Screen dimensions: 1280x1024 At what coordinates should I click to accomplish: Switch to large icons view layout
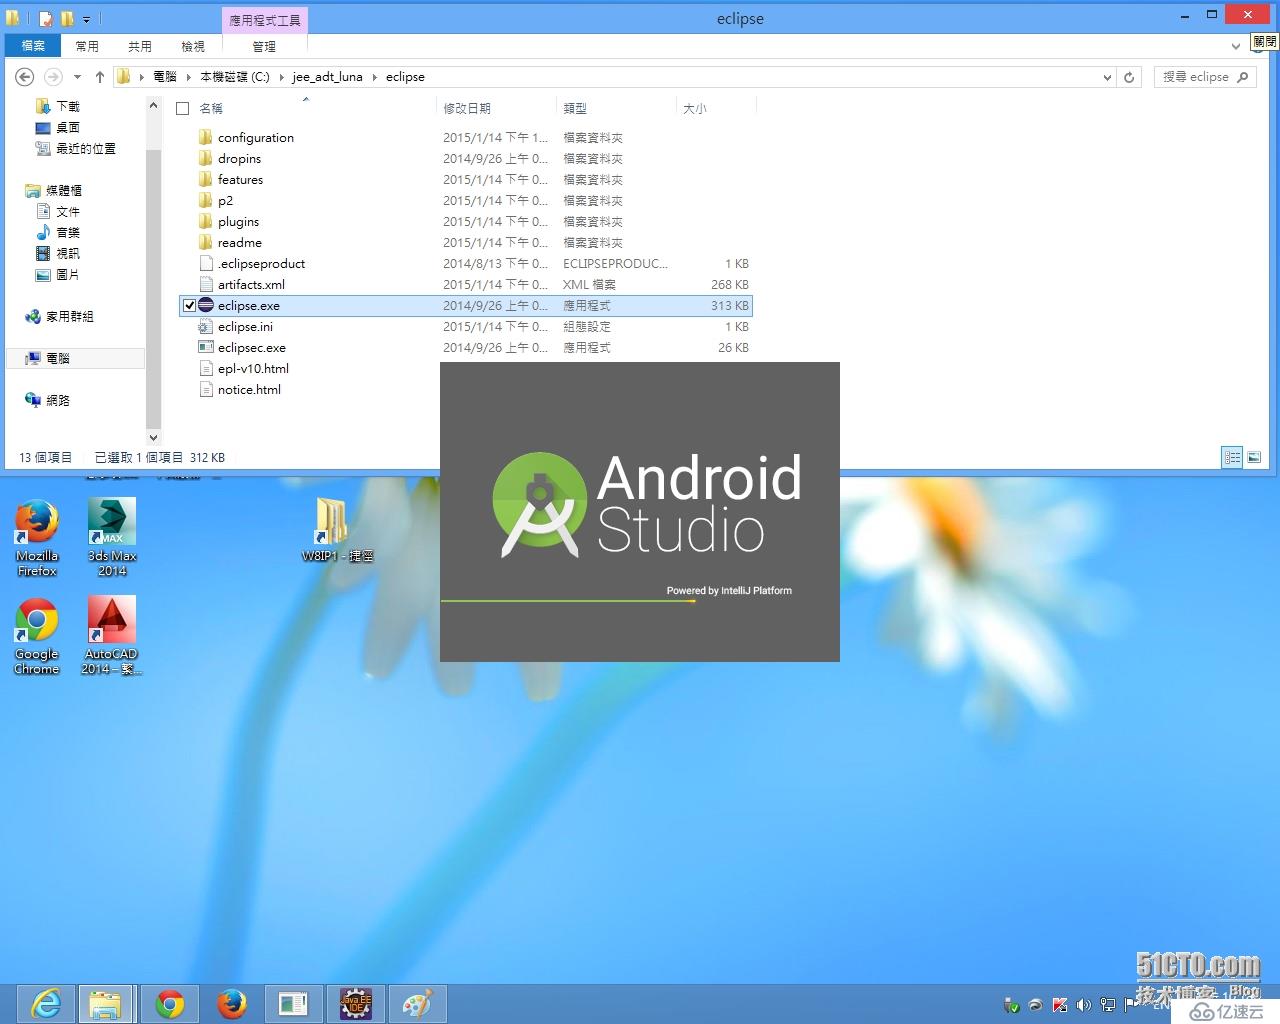1254,457
